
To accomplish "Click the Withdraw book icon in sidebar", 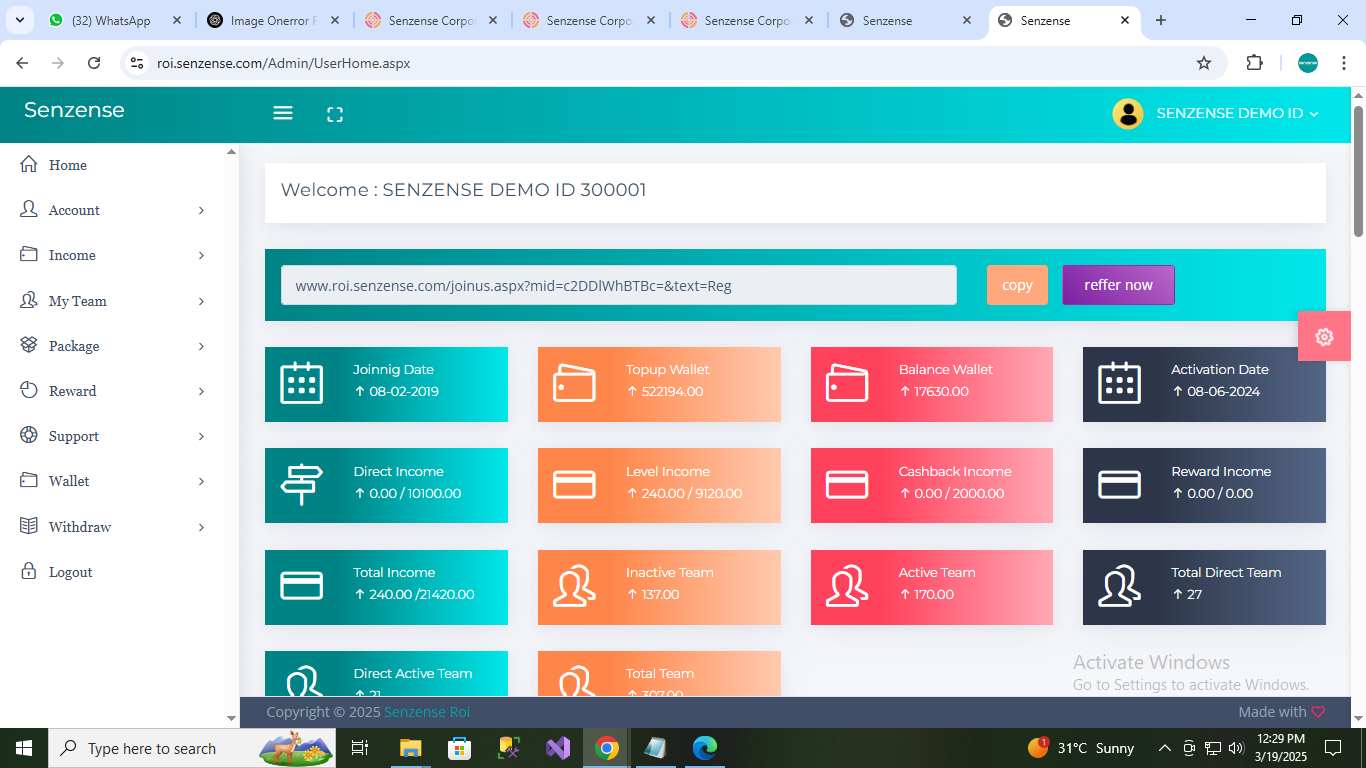I will click(x=29, y=526).
